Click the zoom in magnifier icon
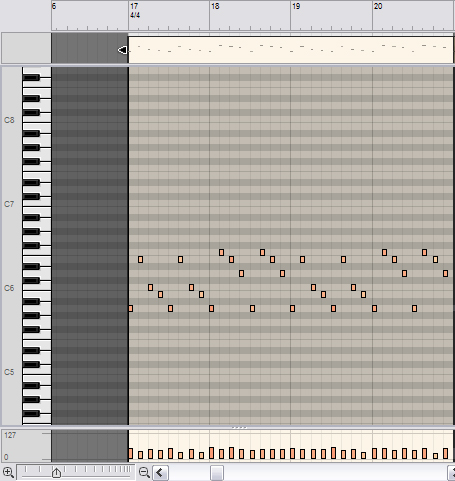The image size is (455, 481). coord(8,472)
